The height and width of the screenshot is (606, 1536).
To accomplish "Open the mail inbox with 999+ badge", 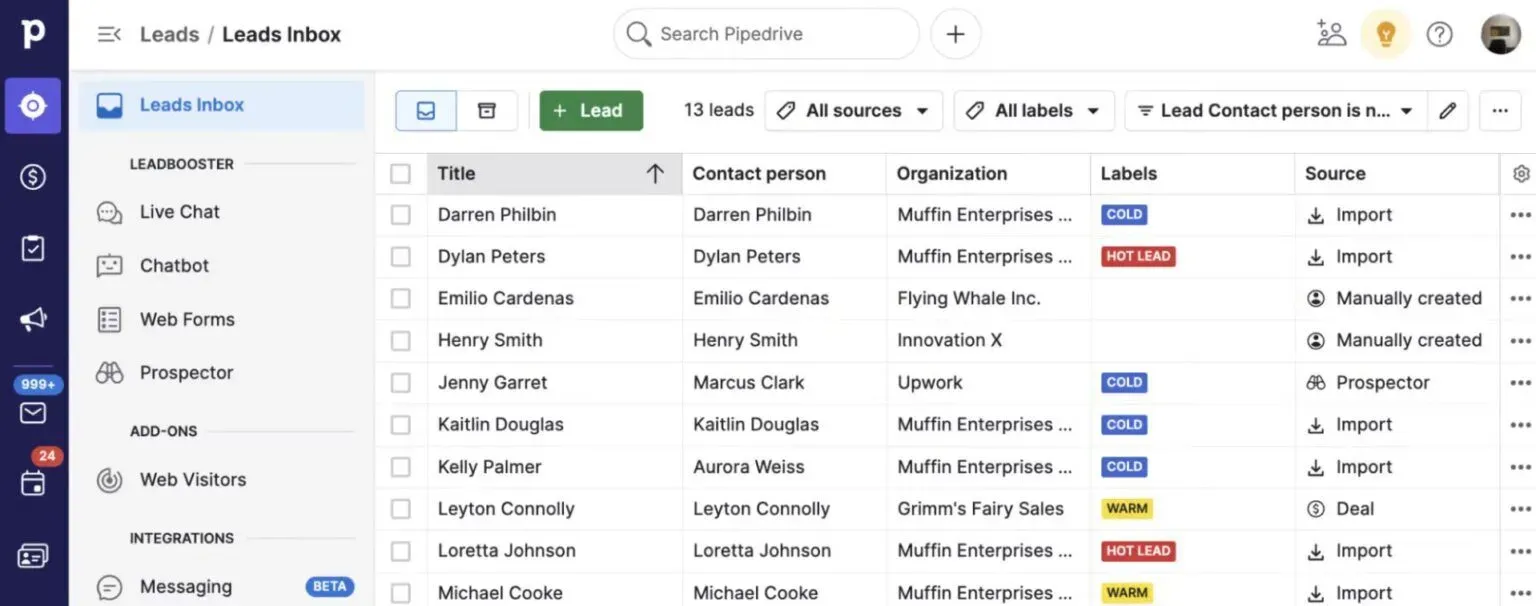I will [x=33, y=411].
